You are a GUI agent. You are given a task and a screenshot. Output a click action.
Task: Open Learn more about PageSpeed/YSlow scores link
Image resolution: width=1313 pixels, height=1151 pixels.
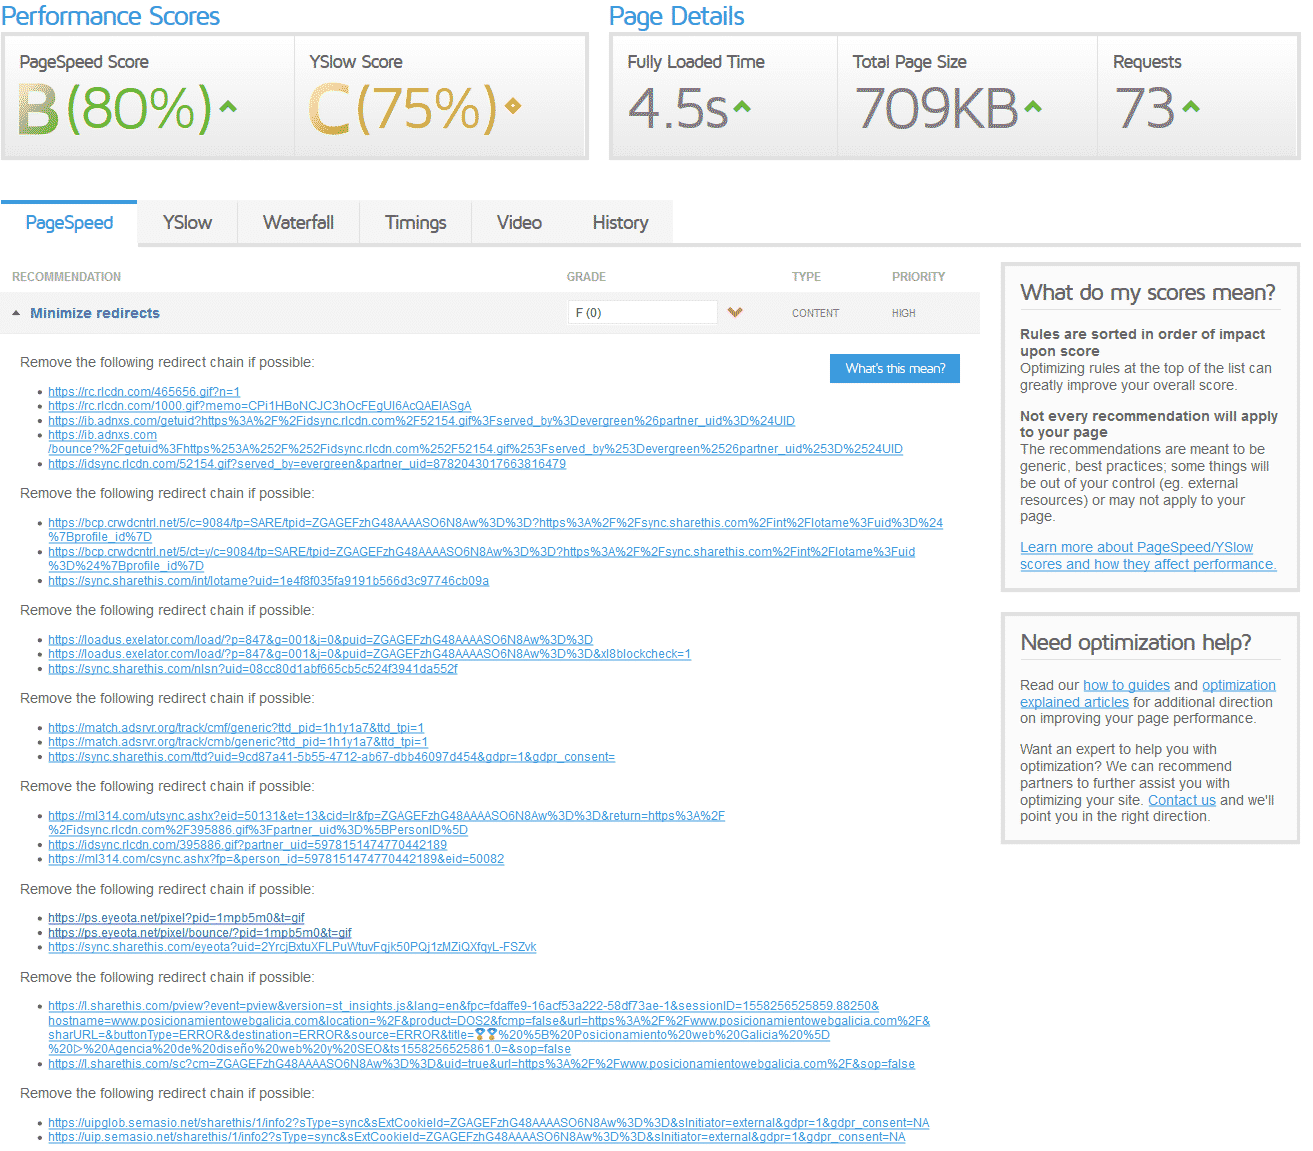1148,556
